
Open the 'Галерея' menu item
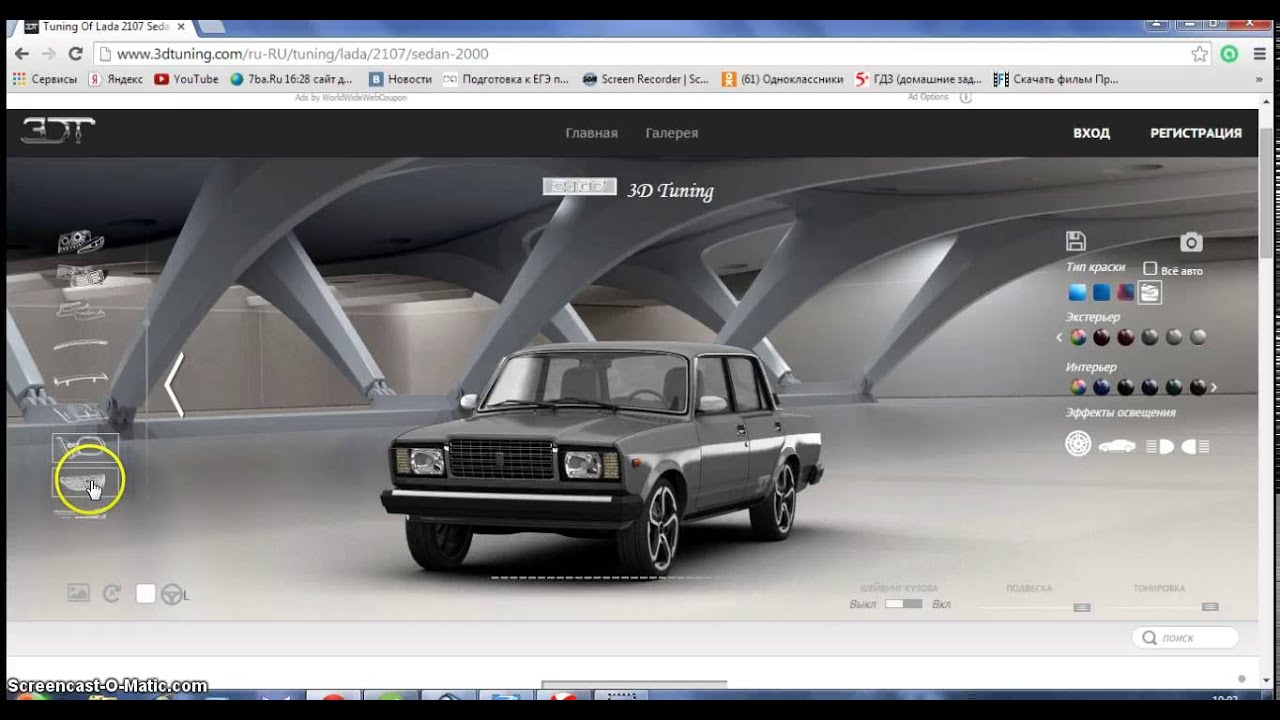[671, 133]
